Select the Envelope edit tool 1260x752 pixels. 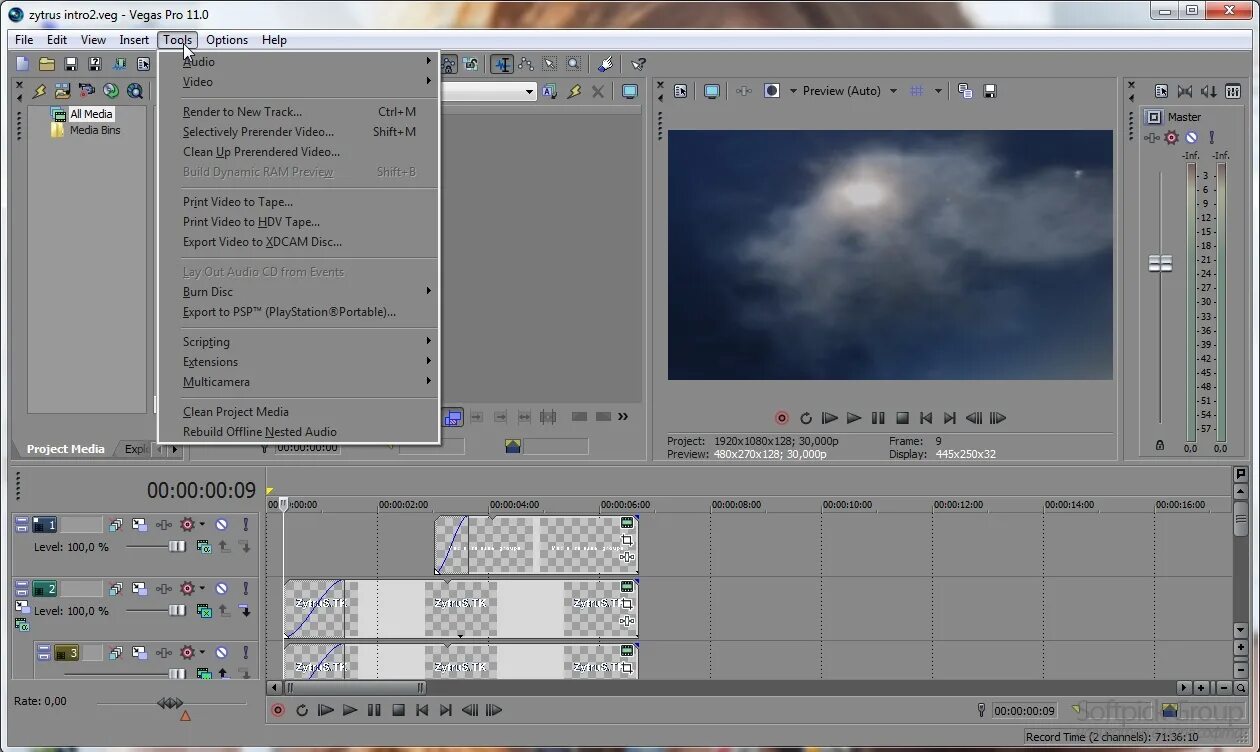click(526, 64)
